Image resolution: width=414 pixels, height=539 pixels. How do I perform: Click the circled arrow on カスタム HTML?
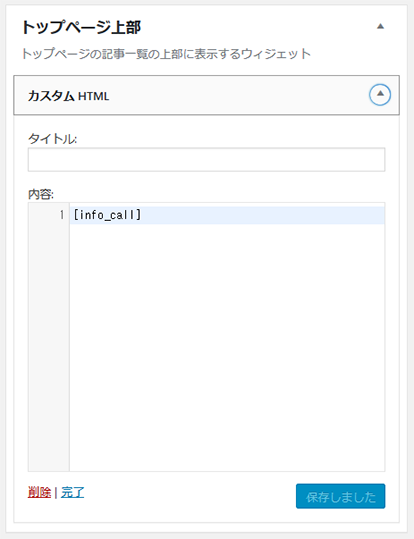click(x=380, y=95)
